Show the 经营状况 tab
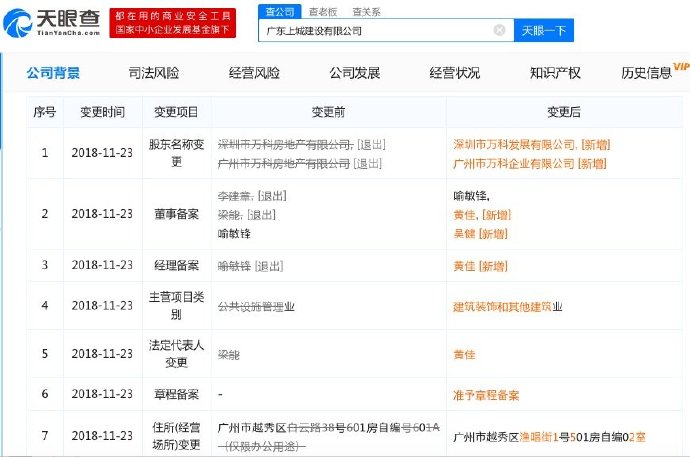This screenshot has height=457, width=690. tap(454, 73)
